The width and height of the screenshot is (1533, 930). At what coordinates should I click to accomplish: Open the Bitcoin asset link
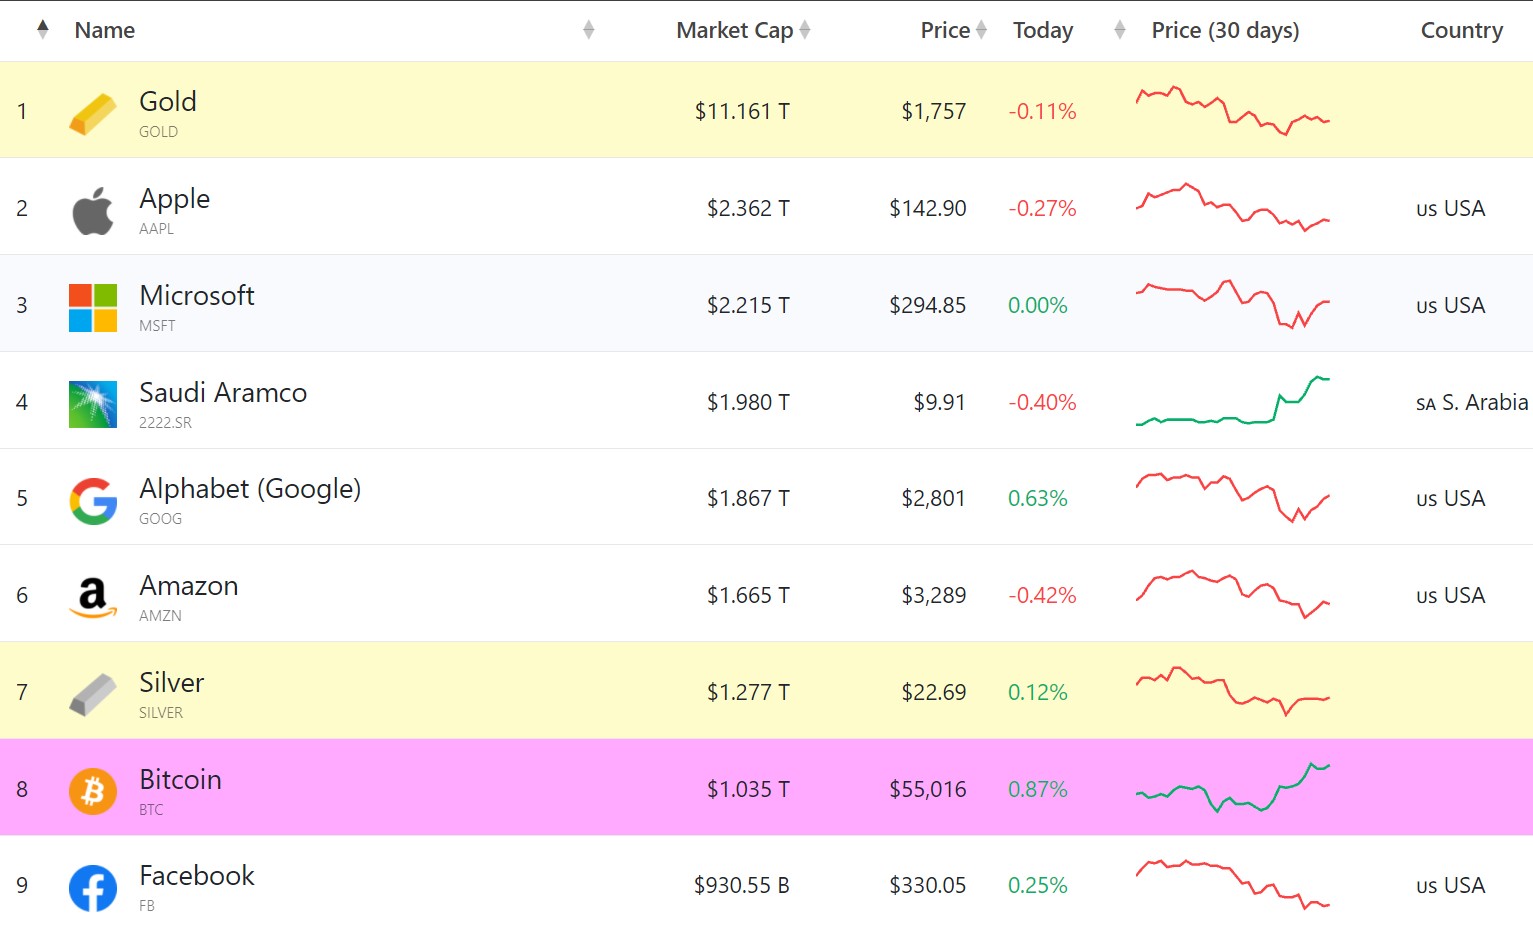click(181, 779)
